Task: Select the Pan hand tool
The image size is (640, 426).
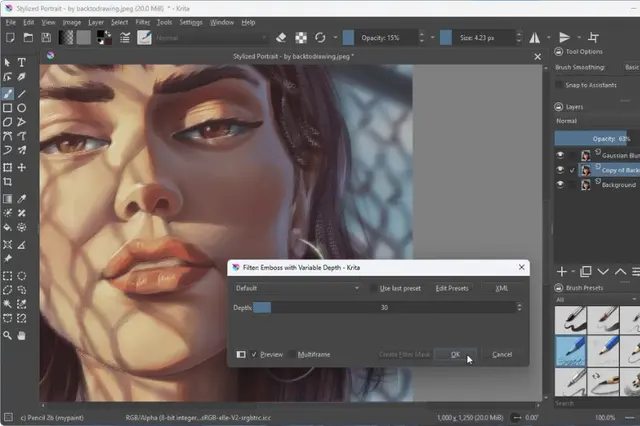Action: tap(22, 335)
